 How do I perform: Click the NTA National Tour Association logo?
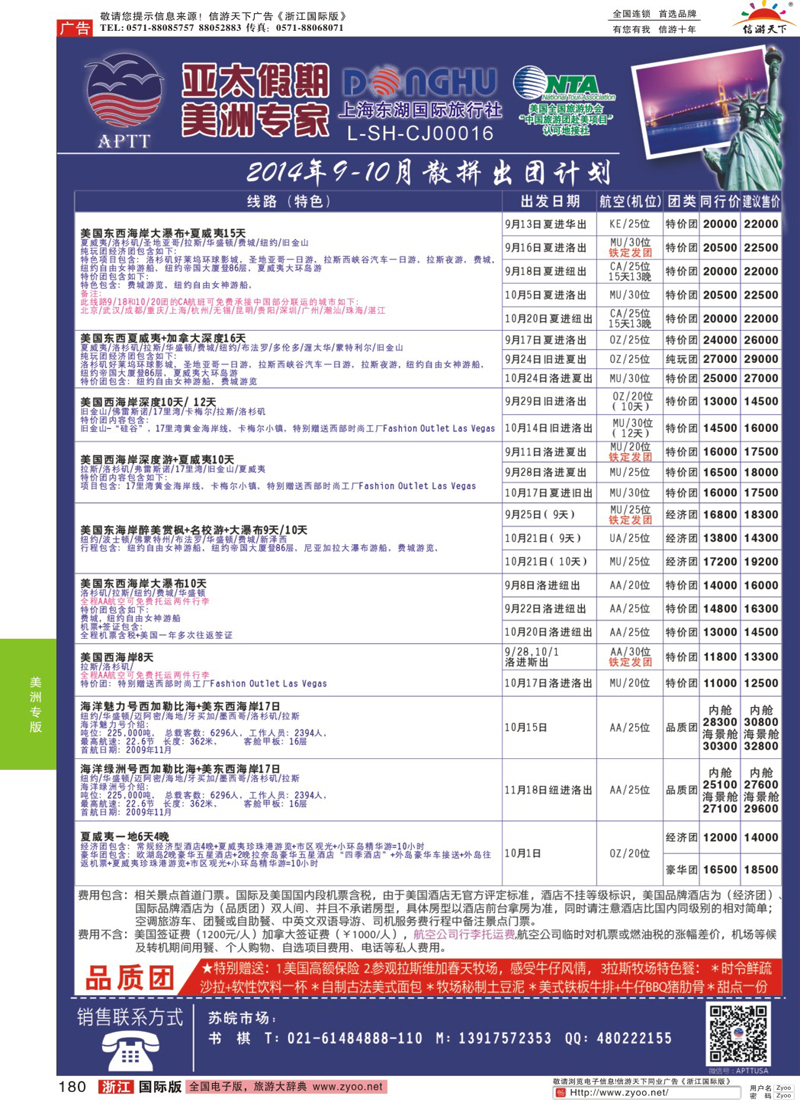point(565,100)
